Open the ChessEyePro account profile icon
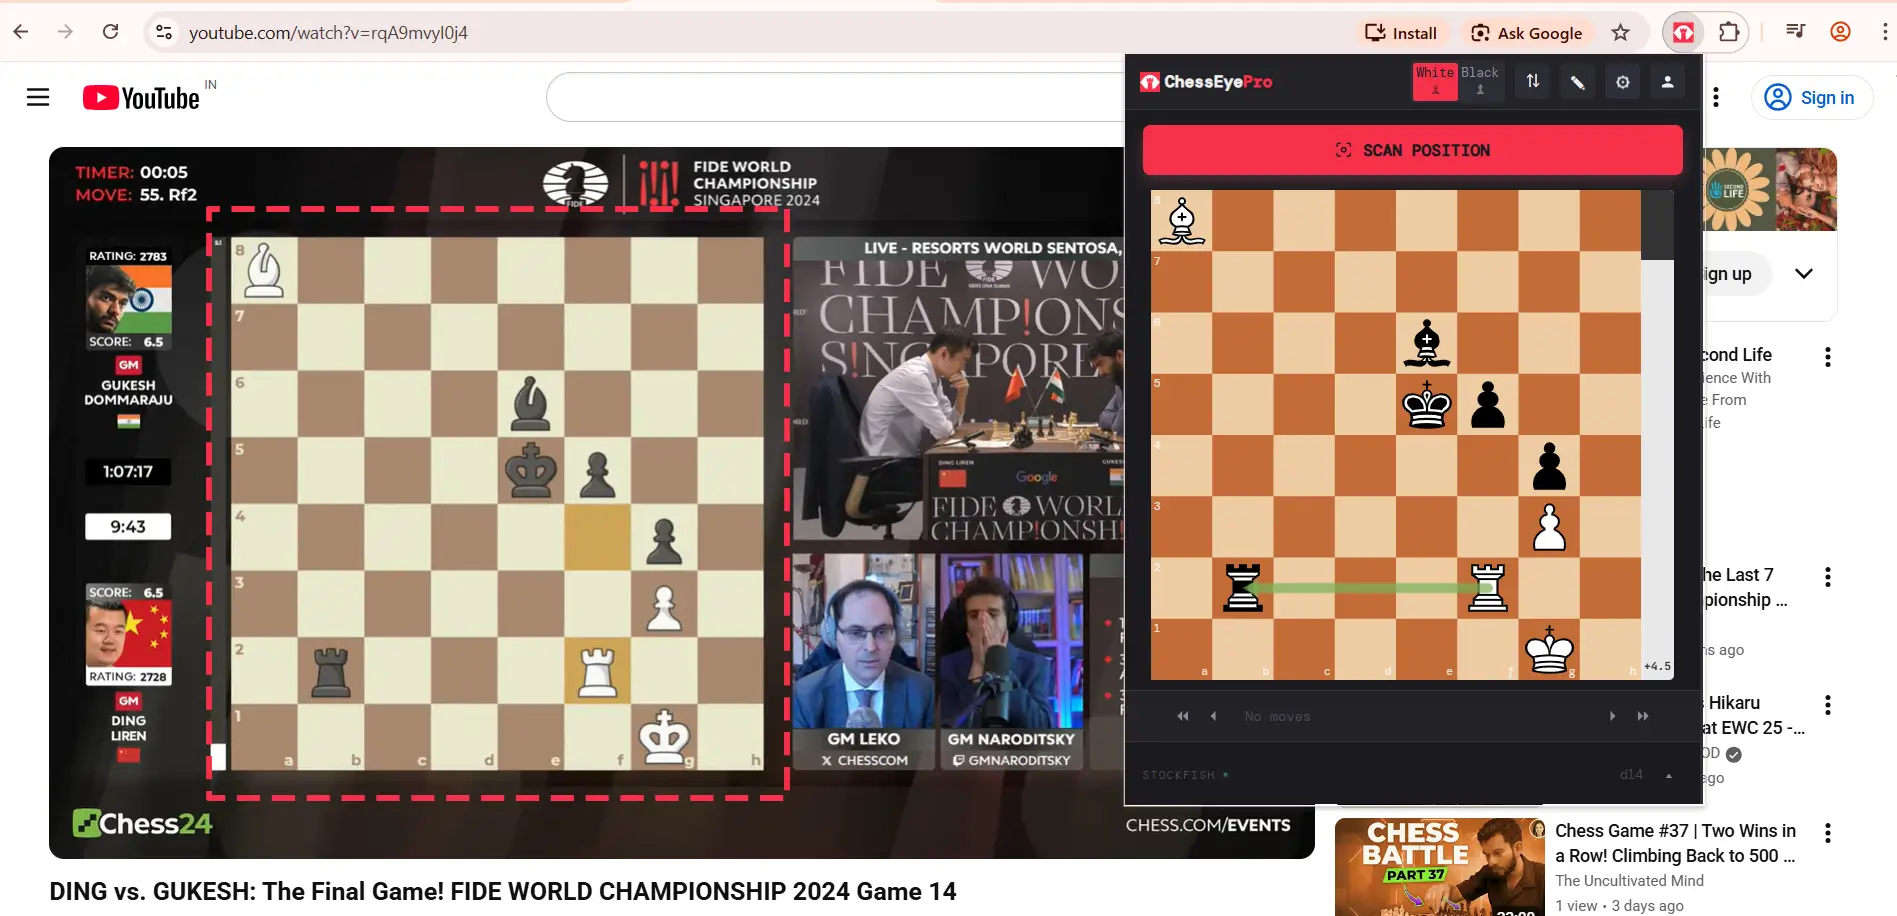The width and height of the screenshot is (1897, 916). point(1667,82)
